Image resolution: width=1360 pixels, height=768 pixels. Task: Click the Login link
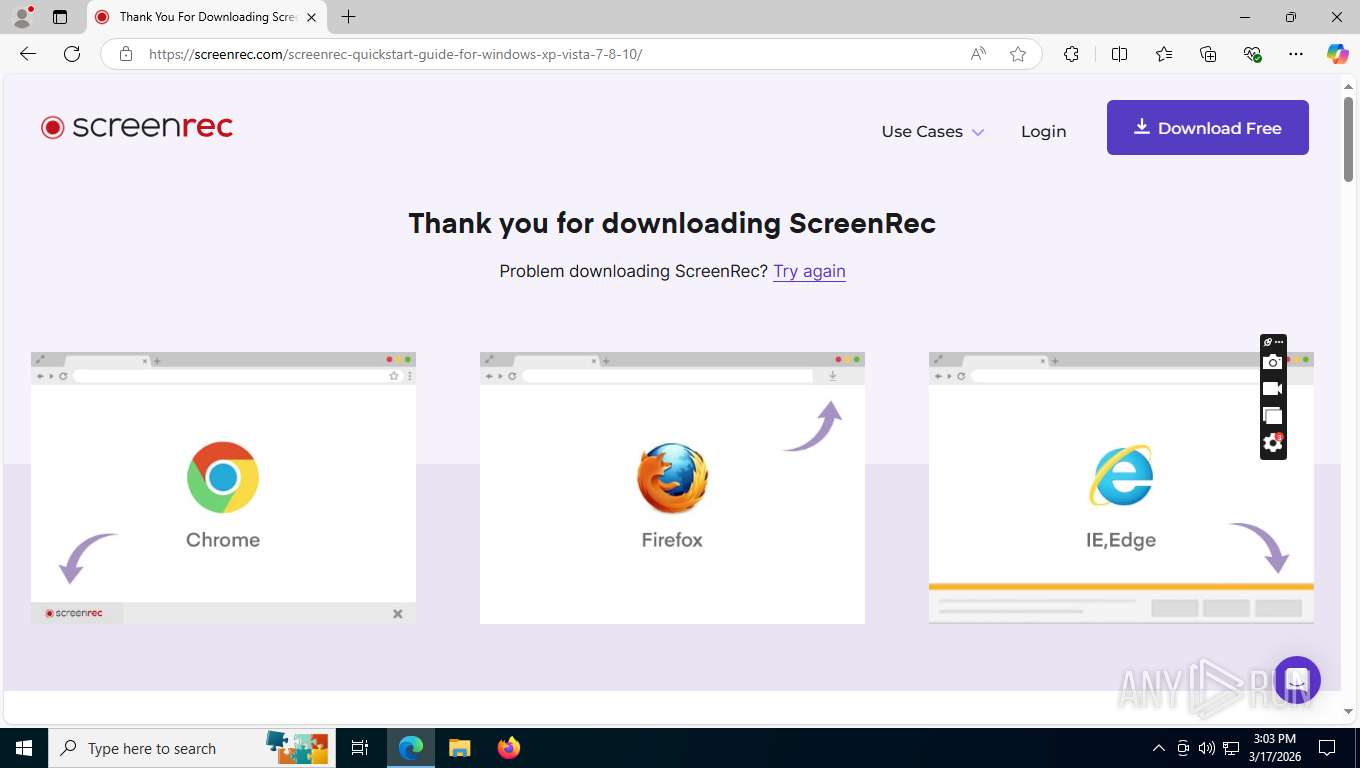tap(1043, 131)
